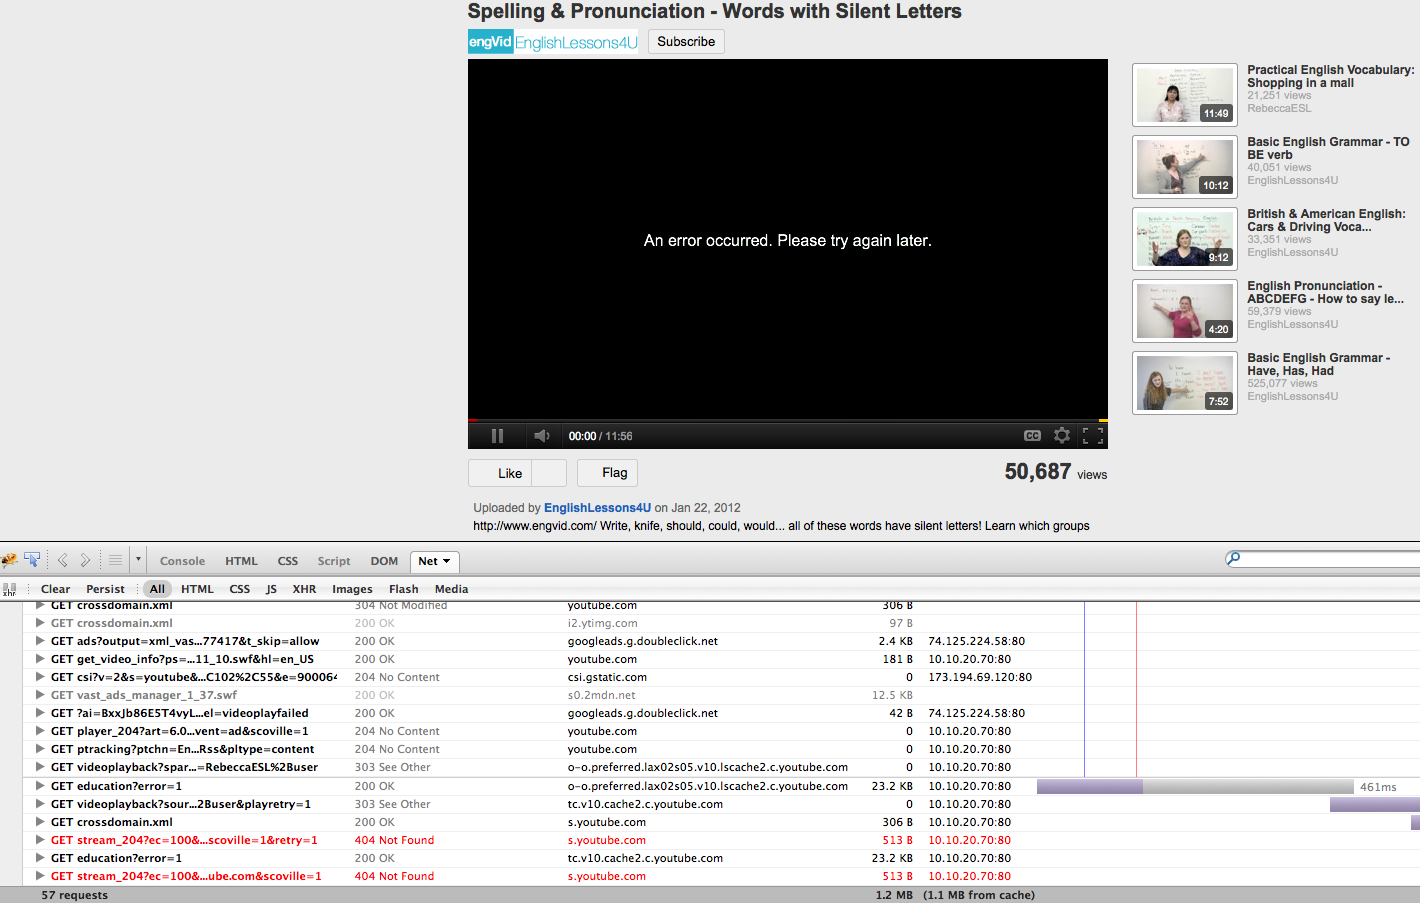This screenshot has width=1420, height=903.
Task: Switch to Firebug HTML panel tab
Action: click(x=241, y=561)
